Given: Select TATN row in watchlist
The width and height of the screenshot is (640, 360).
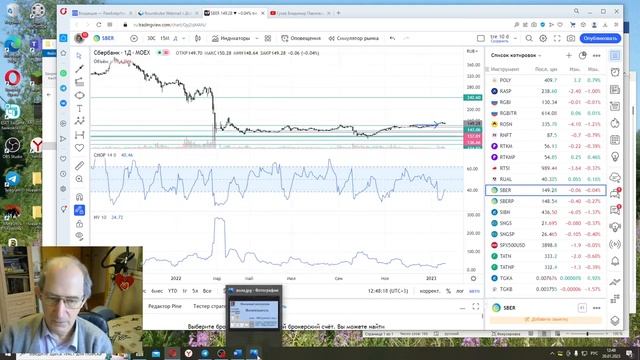Looking at the screenshot, I should [546, 256].
